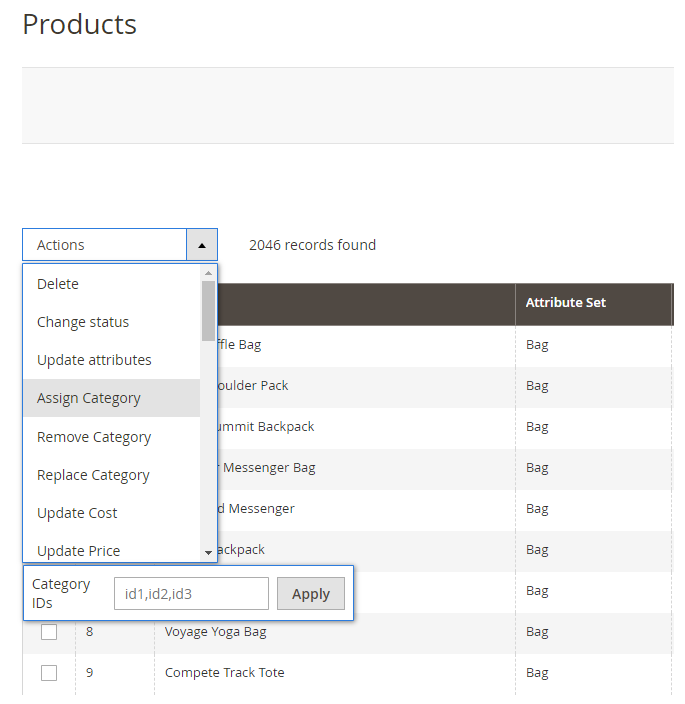Select the Change status action
The image size is (685, 704).
(x=83, y=322)
